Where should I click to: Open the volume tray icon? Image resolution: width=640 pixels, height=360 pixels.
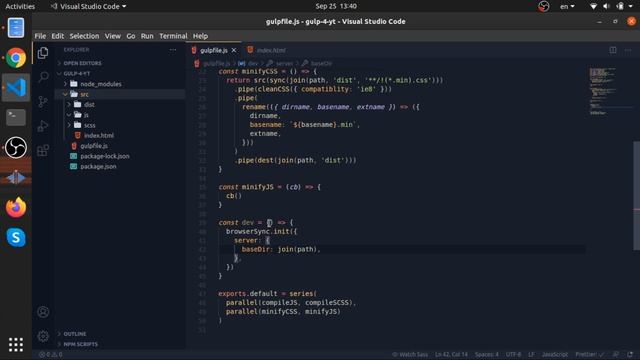(606, 7)
